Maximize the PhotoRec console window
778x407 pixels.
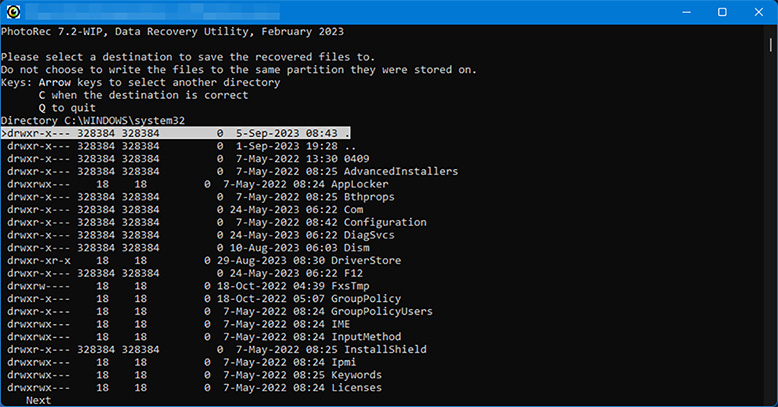coord(722,12)
